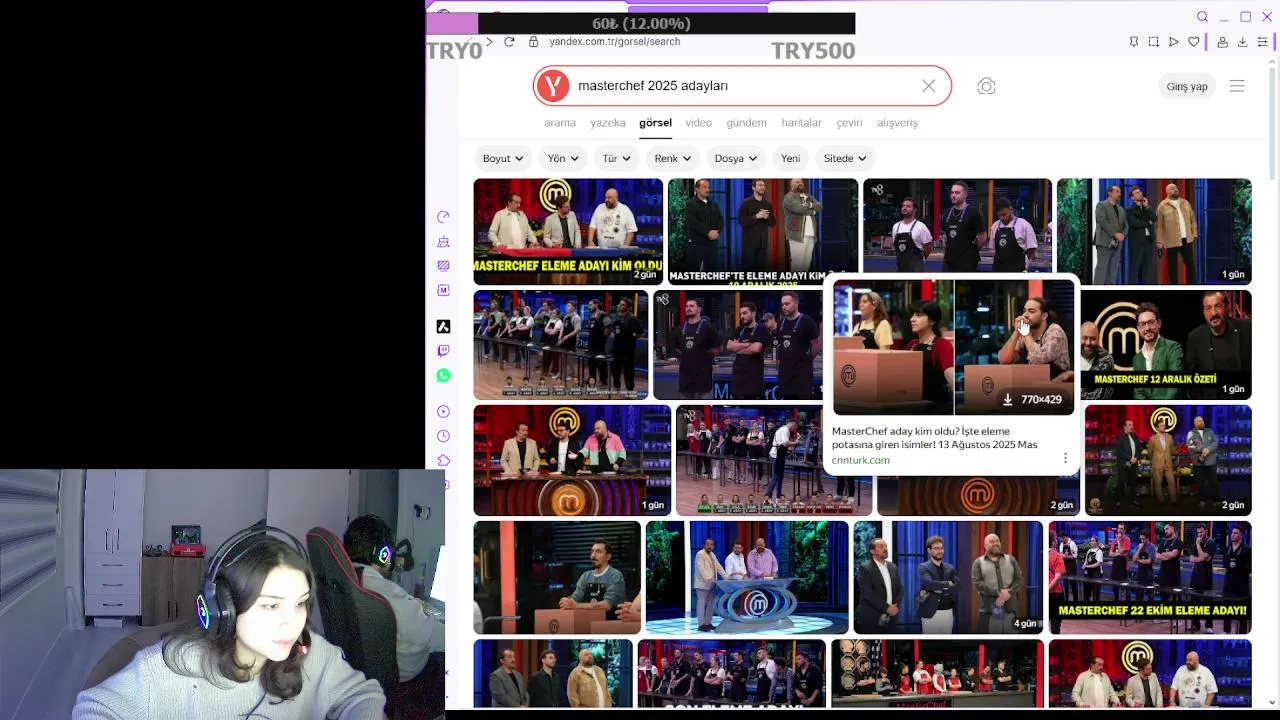
Task: Open the profile icon in the browser toolbar
Action: 1222,42
